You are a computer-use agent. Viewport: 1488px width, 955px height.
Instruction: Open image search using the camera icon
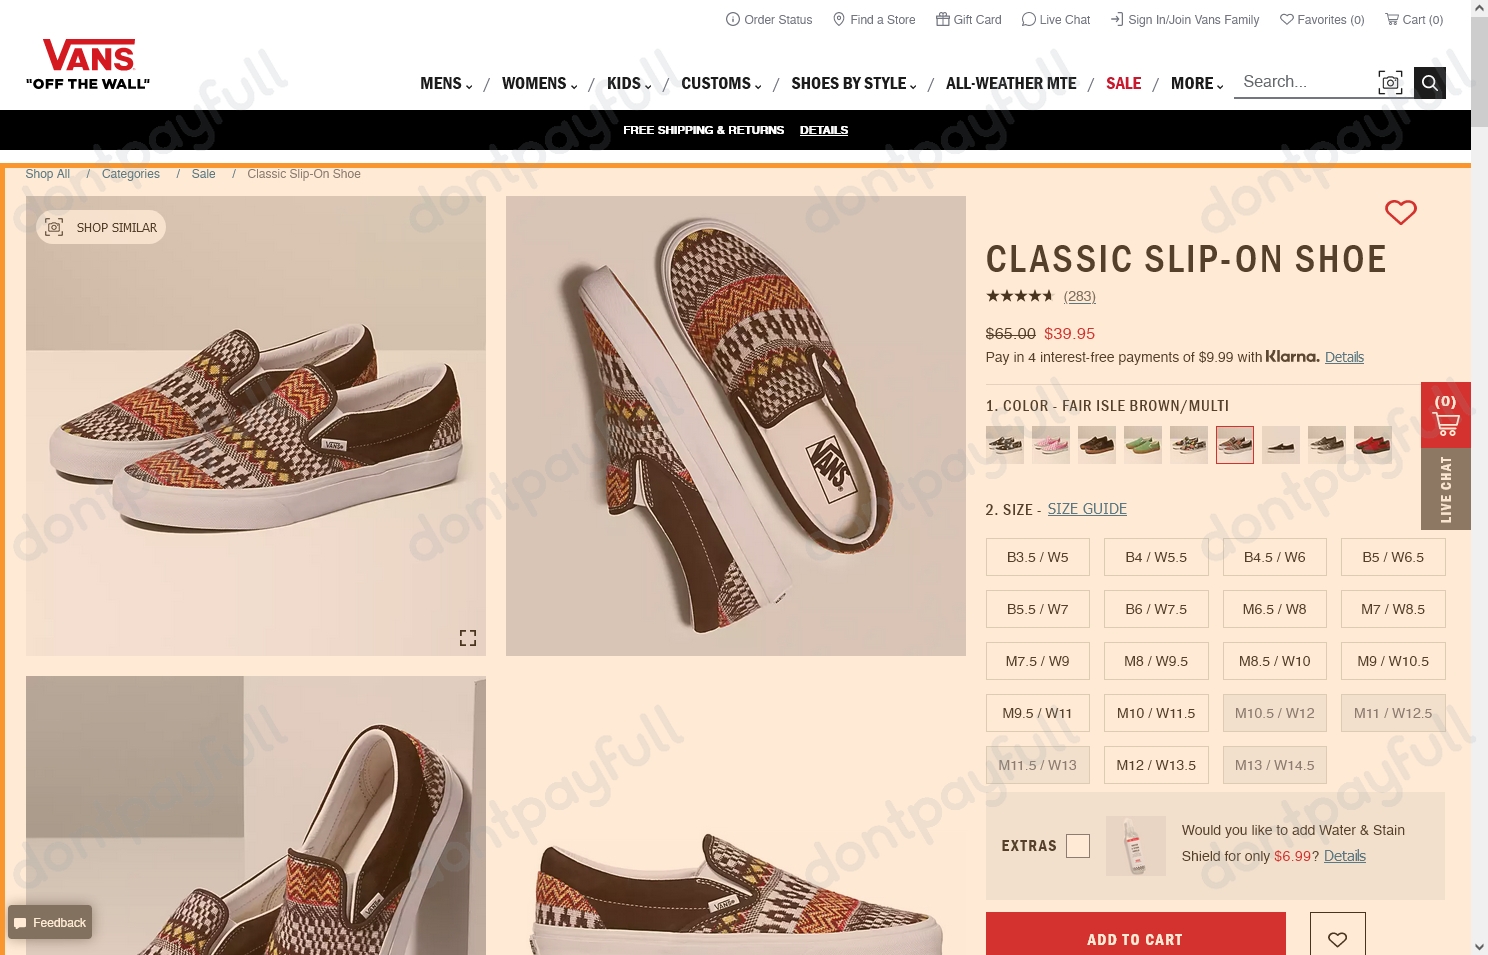coord(1390,82)
